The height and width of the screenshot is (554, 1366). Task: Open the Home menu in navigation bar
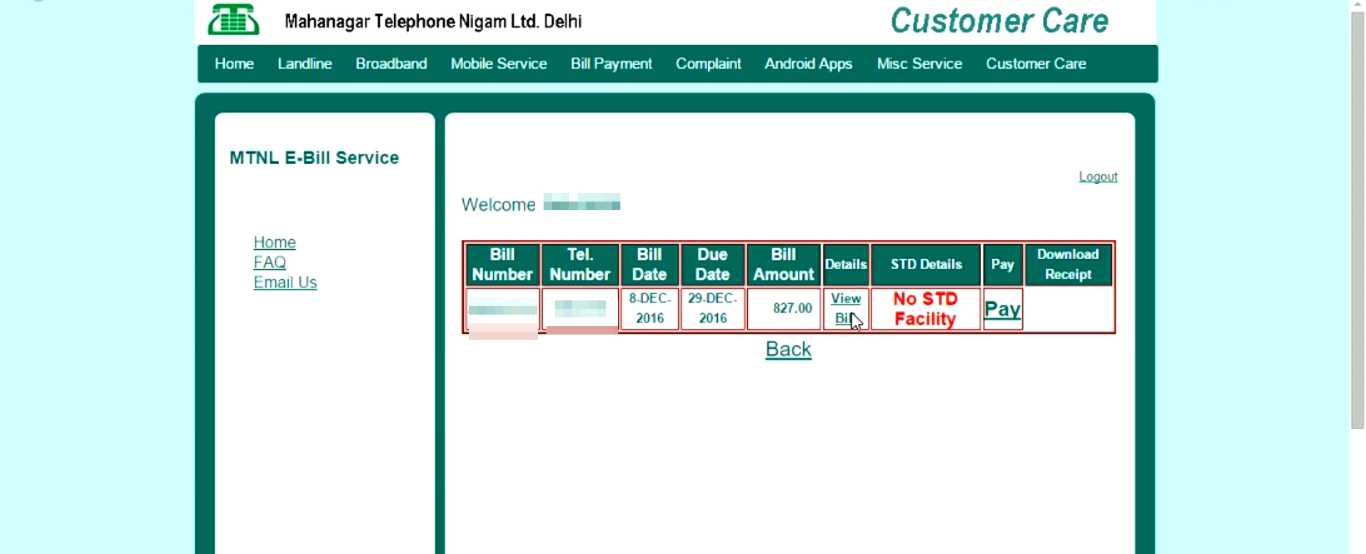point(234,64)
